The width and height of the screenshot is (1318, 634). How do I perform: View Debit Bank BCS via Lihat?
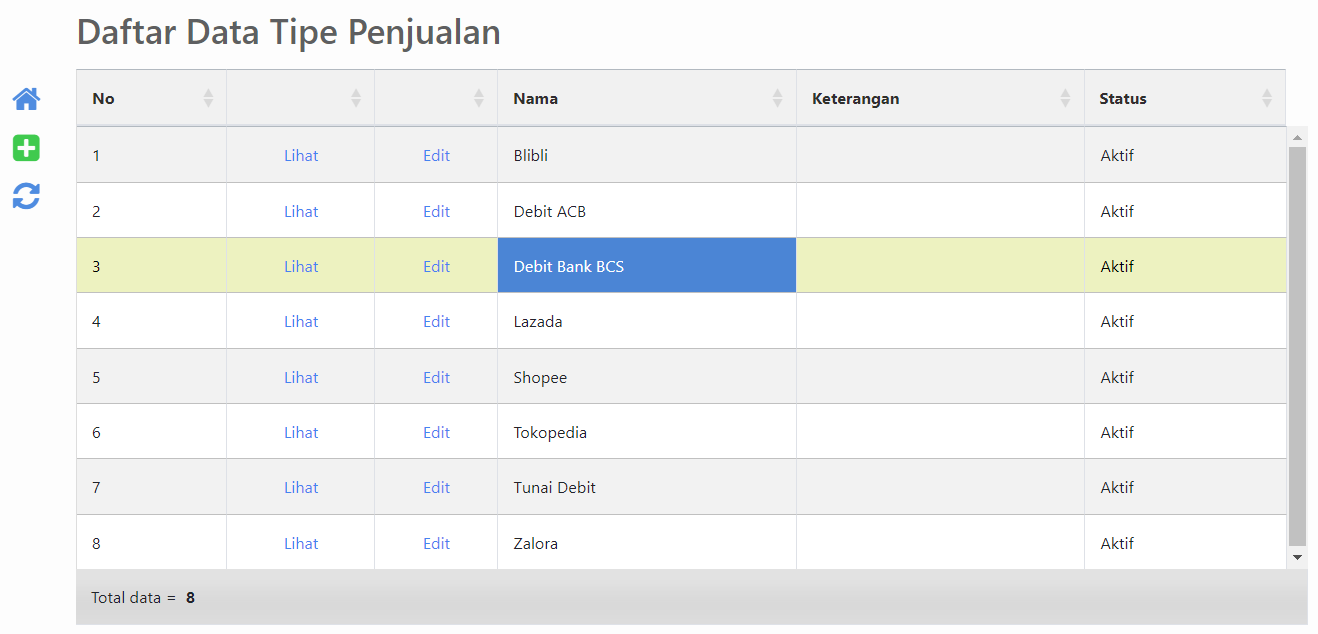coord(301,266)
